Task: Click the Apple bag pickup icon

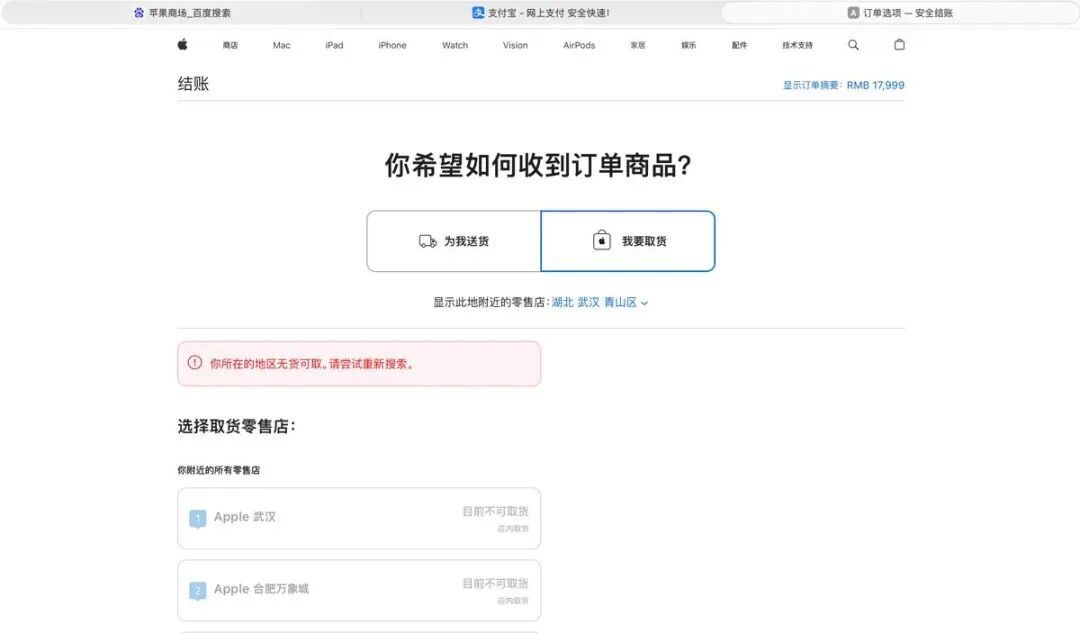Action: [602, 241]
